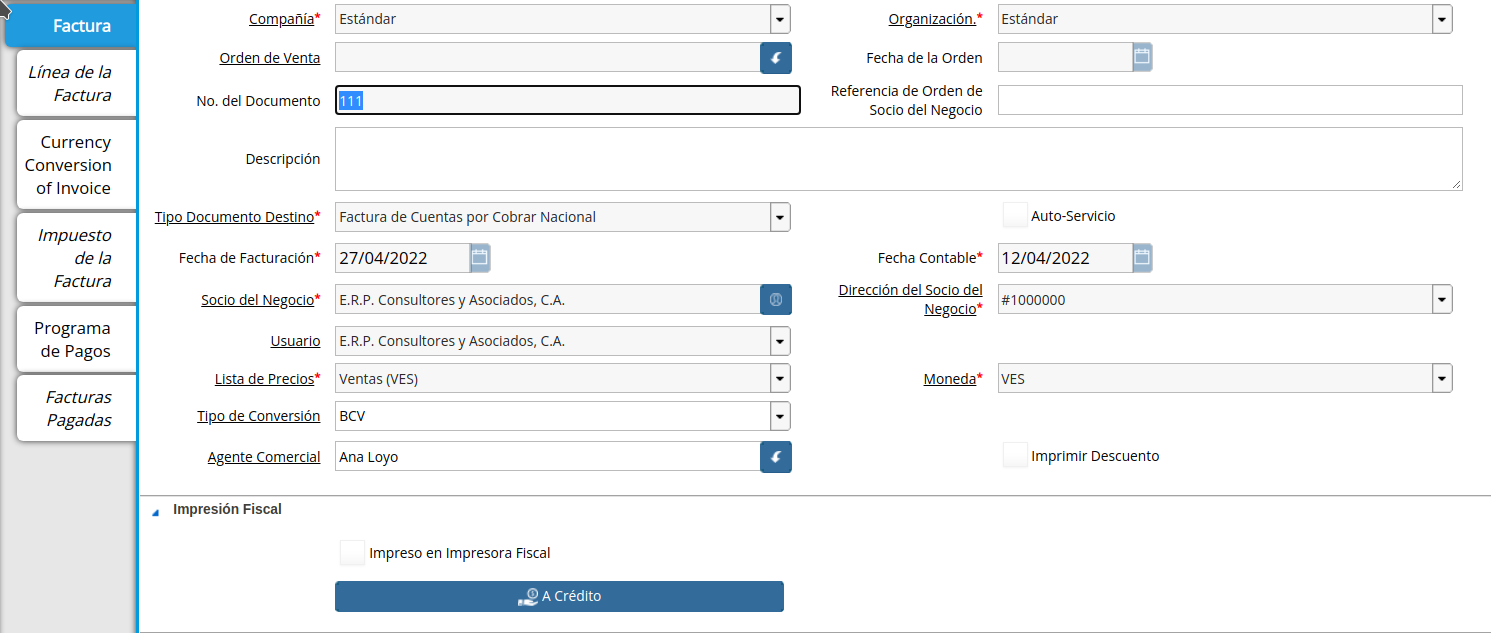Click into the Descripción text area
The height and width of the screenshot is (633, 1507).
point(898,158)
